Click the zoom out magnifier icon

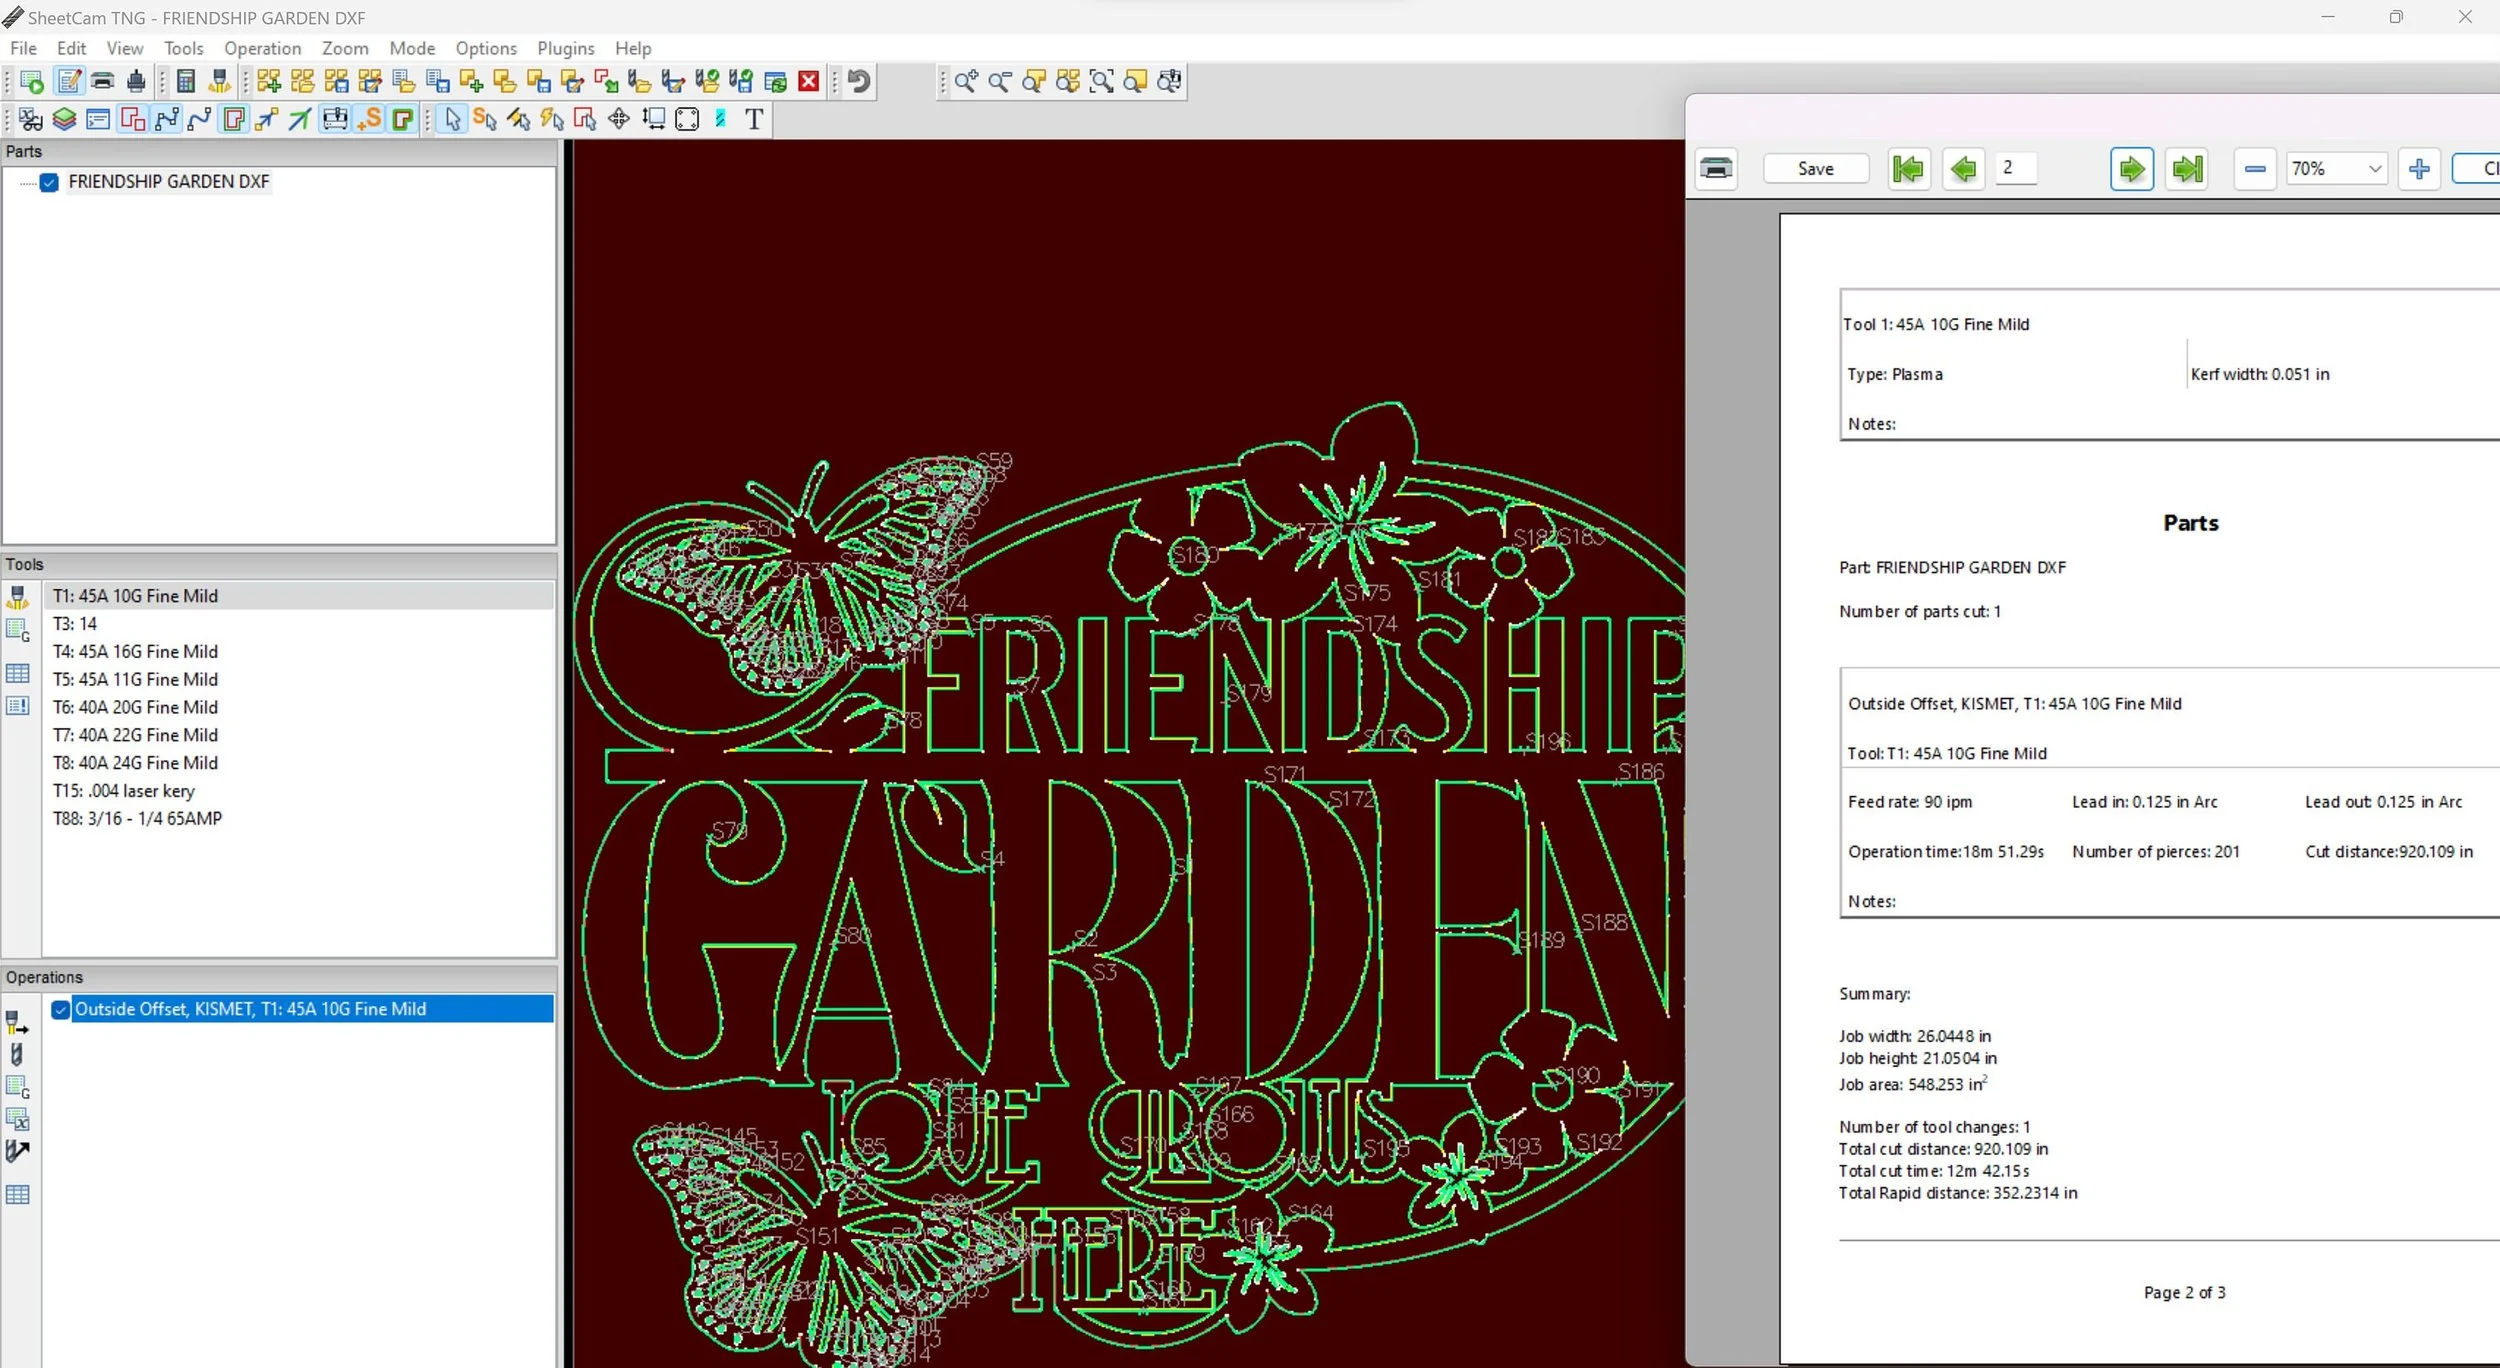click(x=1000, y=81)
